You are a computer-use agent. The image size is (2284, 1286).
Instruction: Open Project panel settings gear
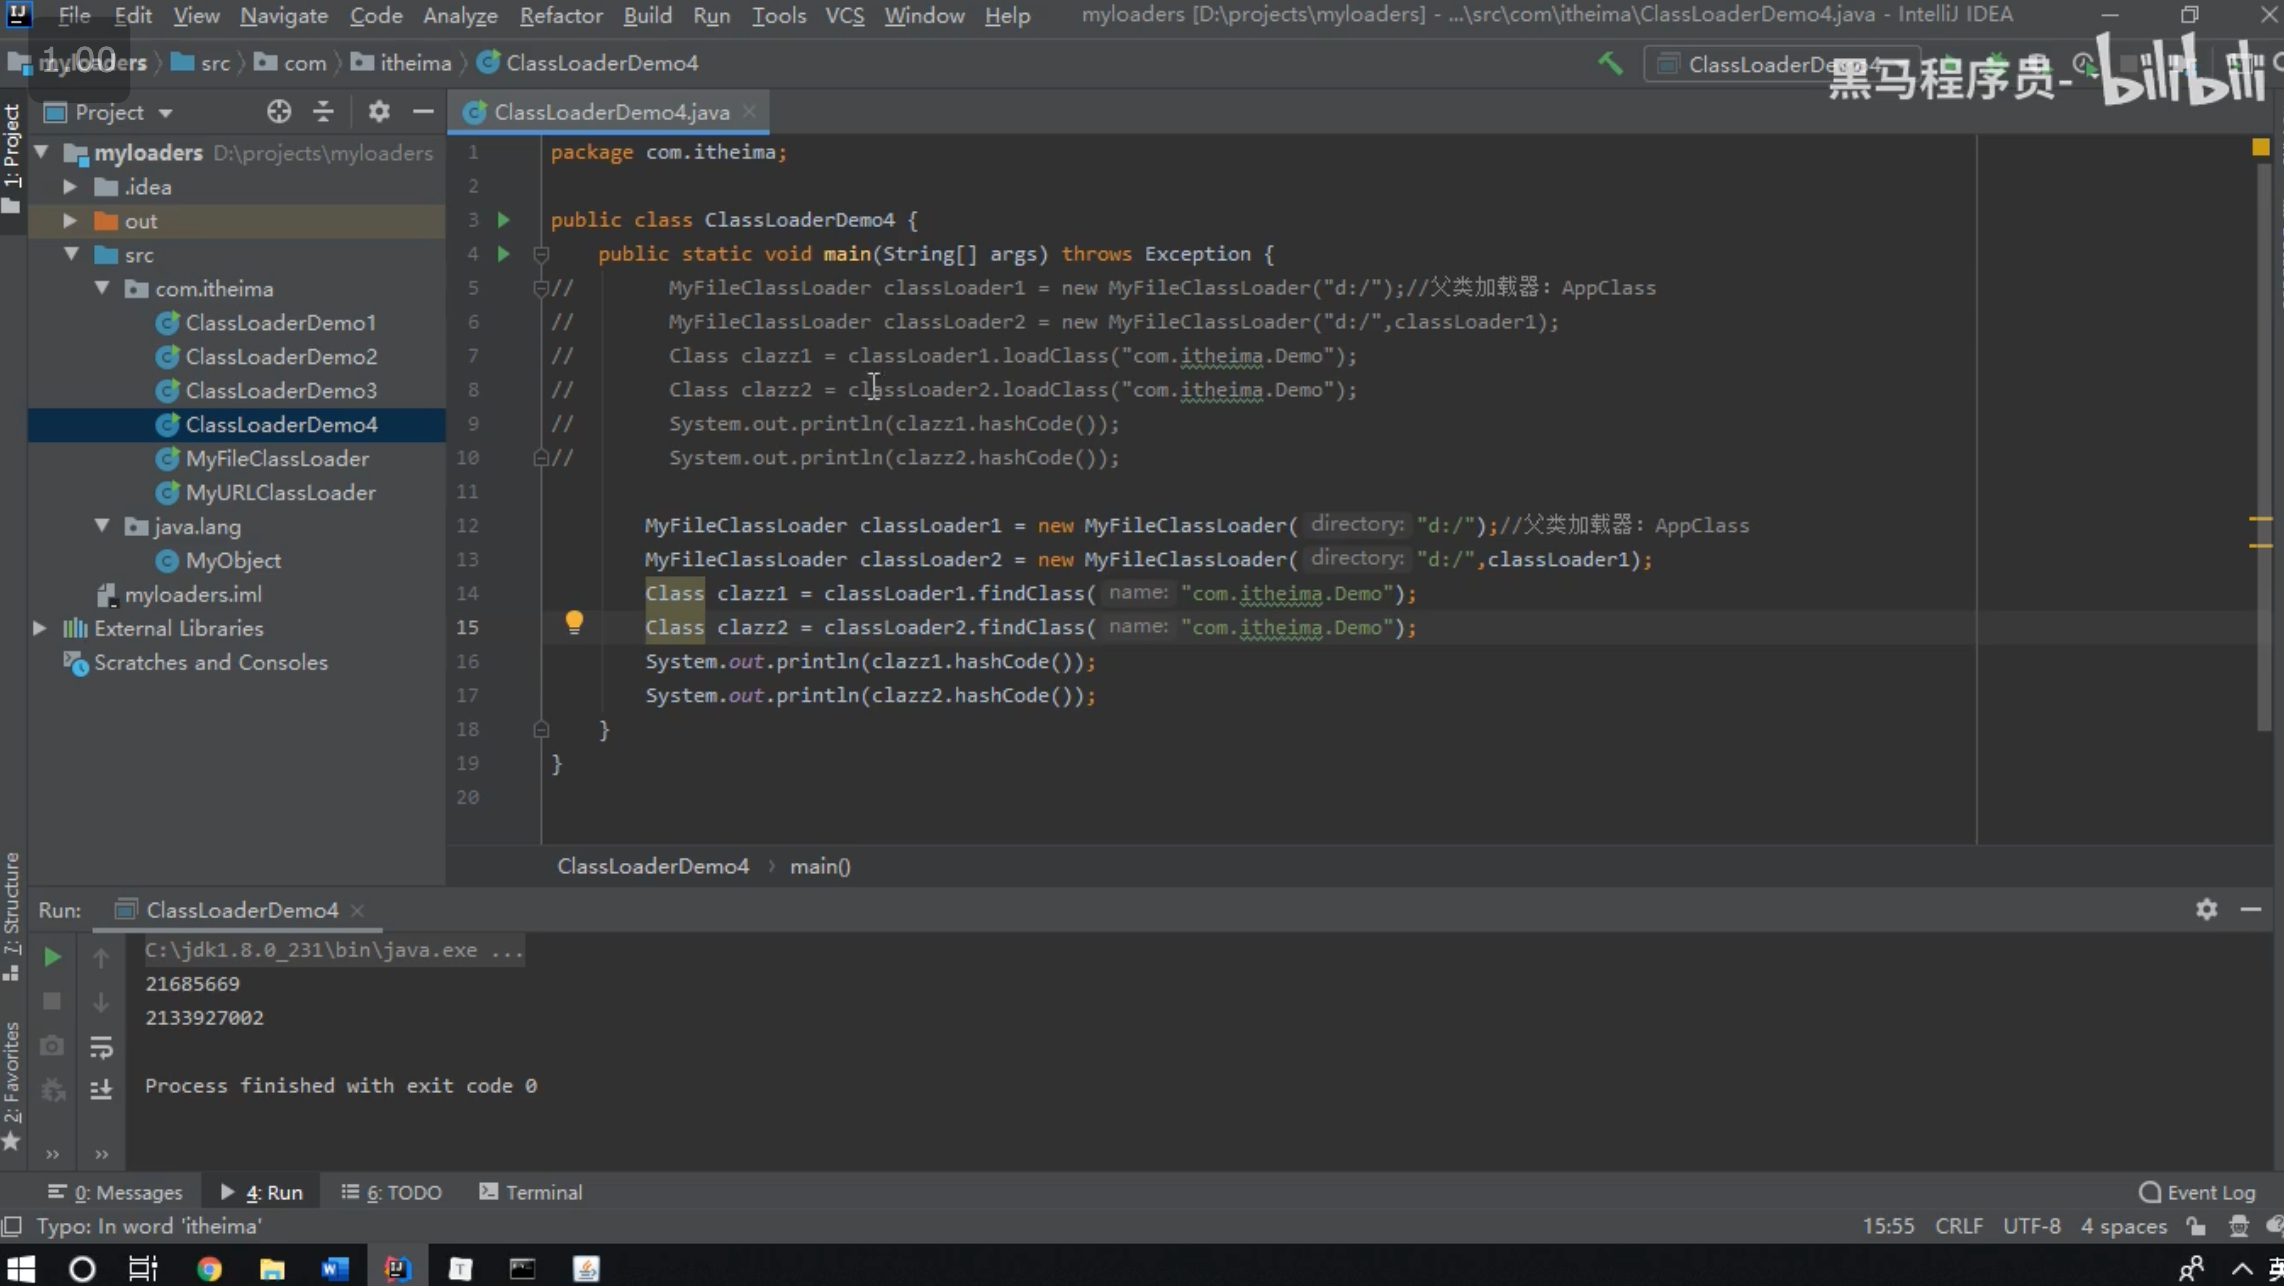tap(378, 112)
